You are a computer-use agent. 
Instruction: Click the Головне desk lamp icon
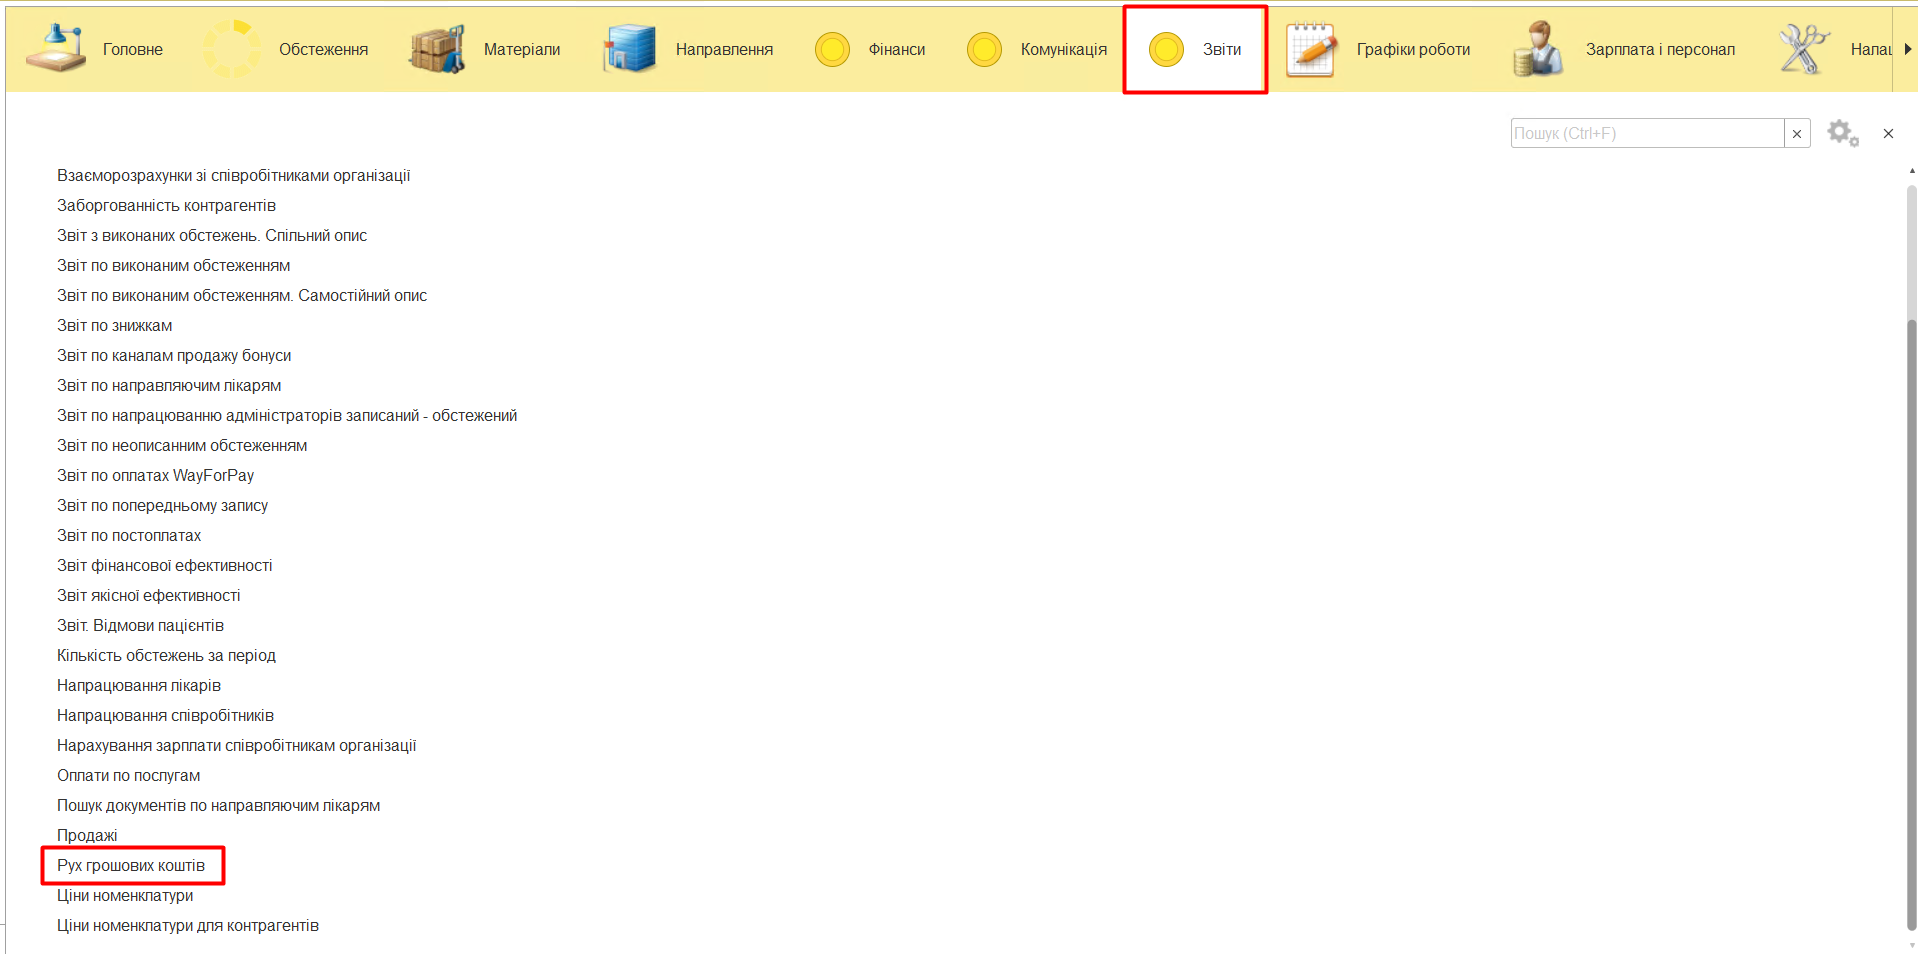tap(55, 49)
